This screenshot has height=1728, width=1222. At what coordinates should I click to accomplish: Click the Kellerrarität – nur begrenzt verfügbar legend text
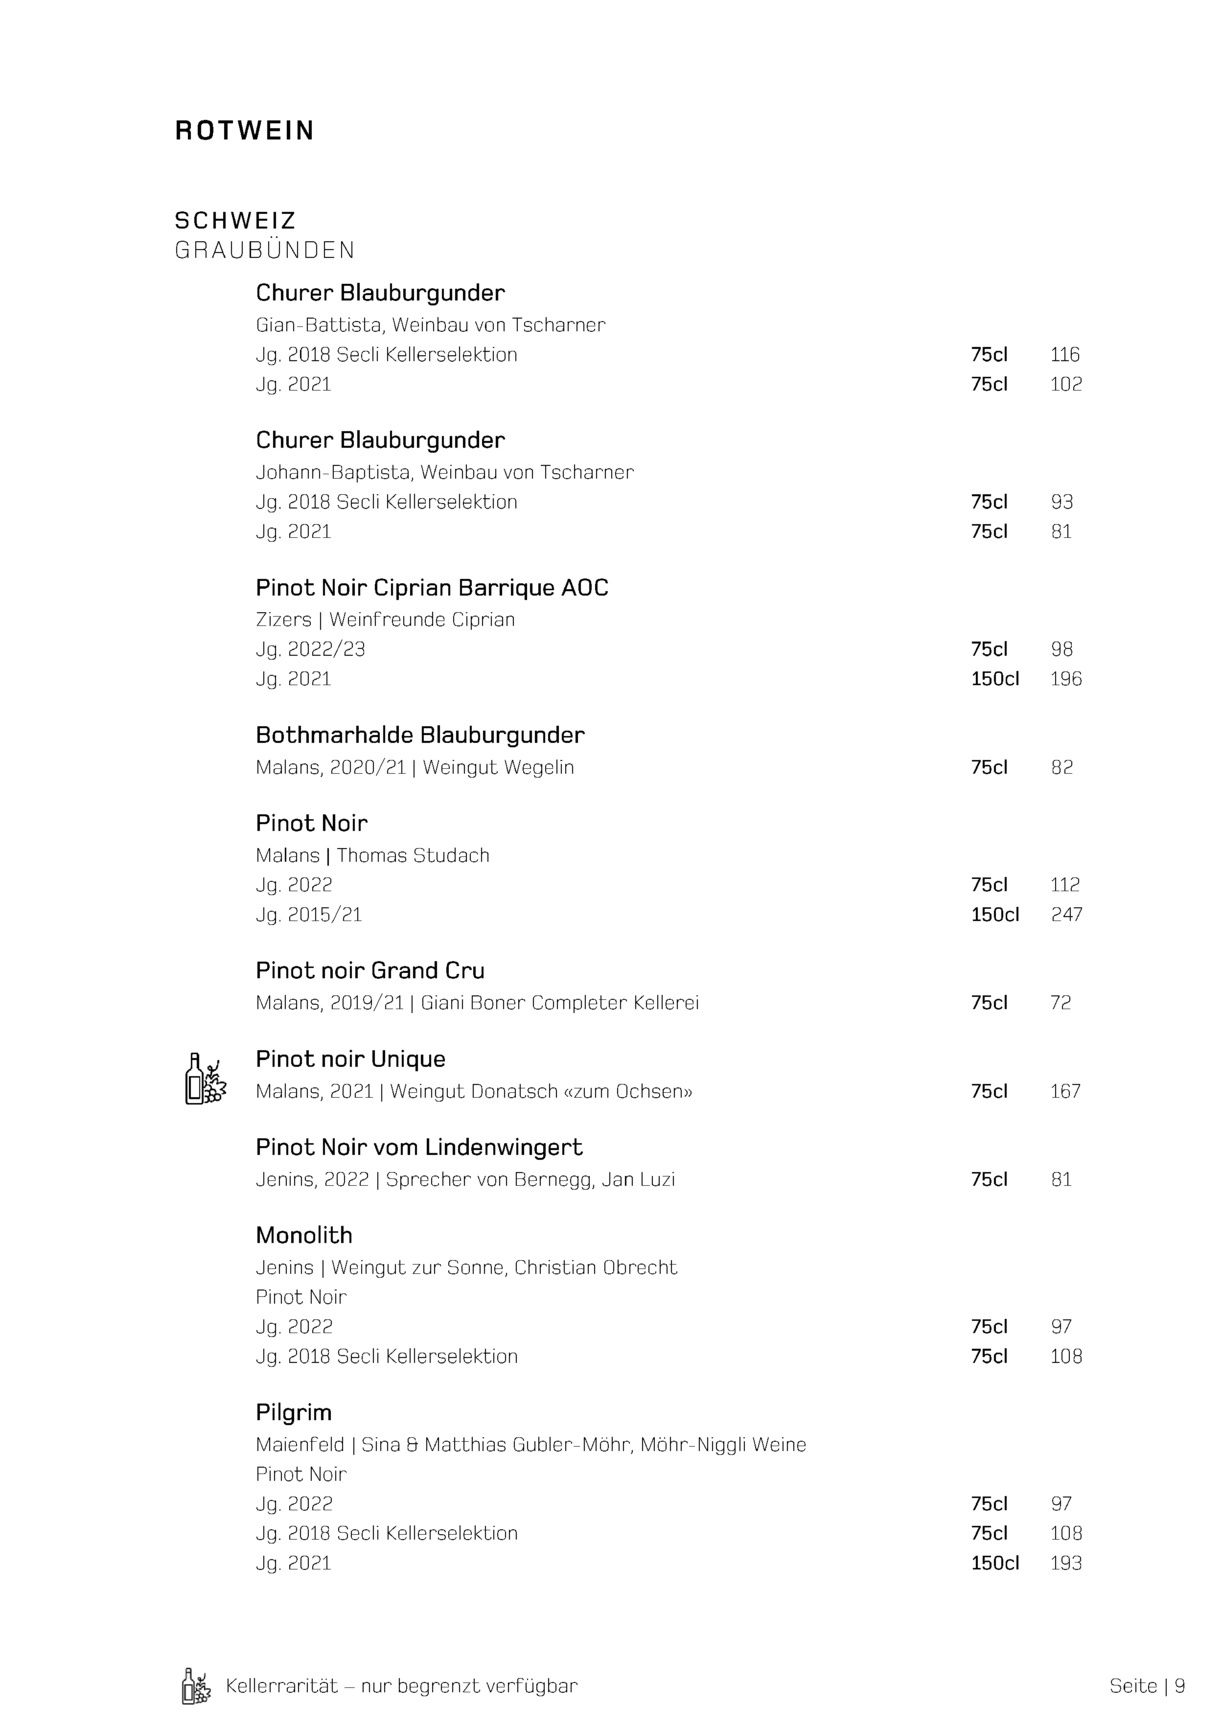pyautogui.click(x=402, y=1686)
